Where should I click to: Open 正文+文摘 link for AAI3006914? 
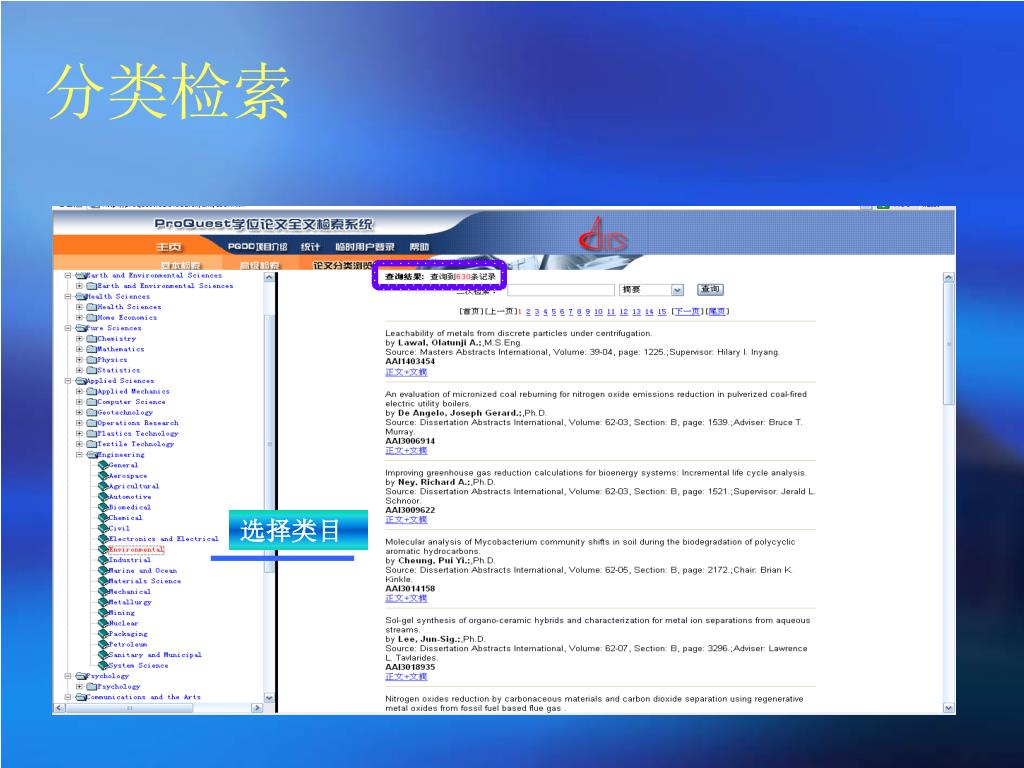406,451
